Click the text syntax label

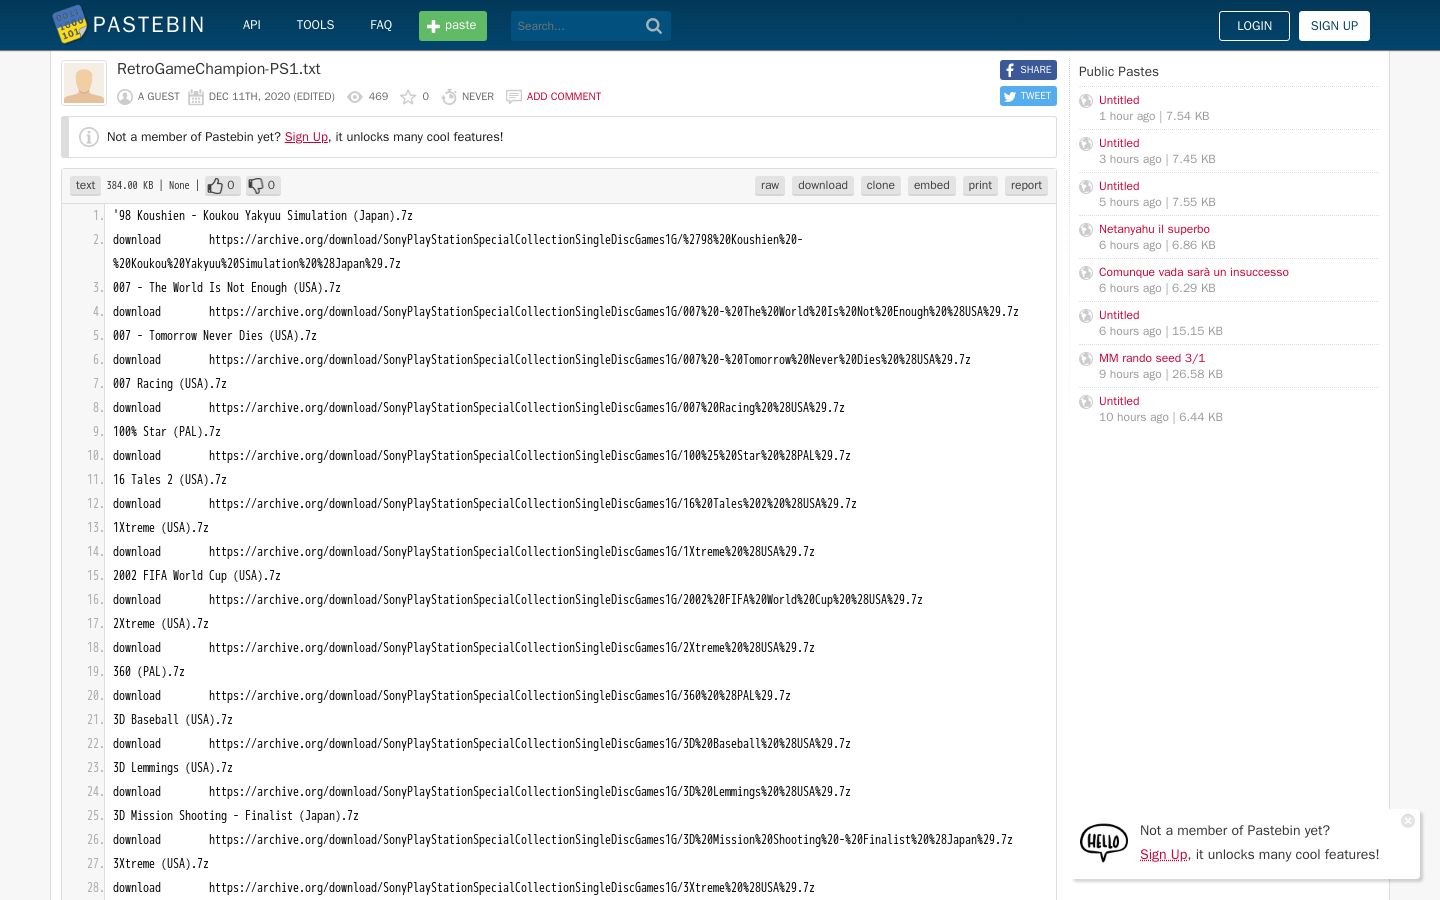tap(86, 186)
